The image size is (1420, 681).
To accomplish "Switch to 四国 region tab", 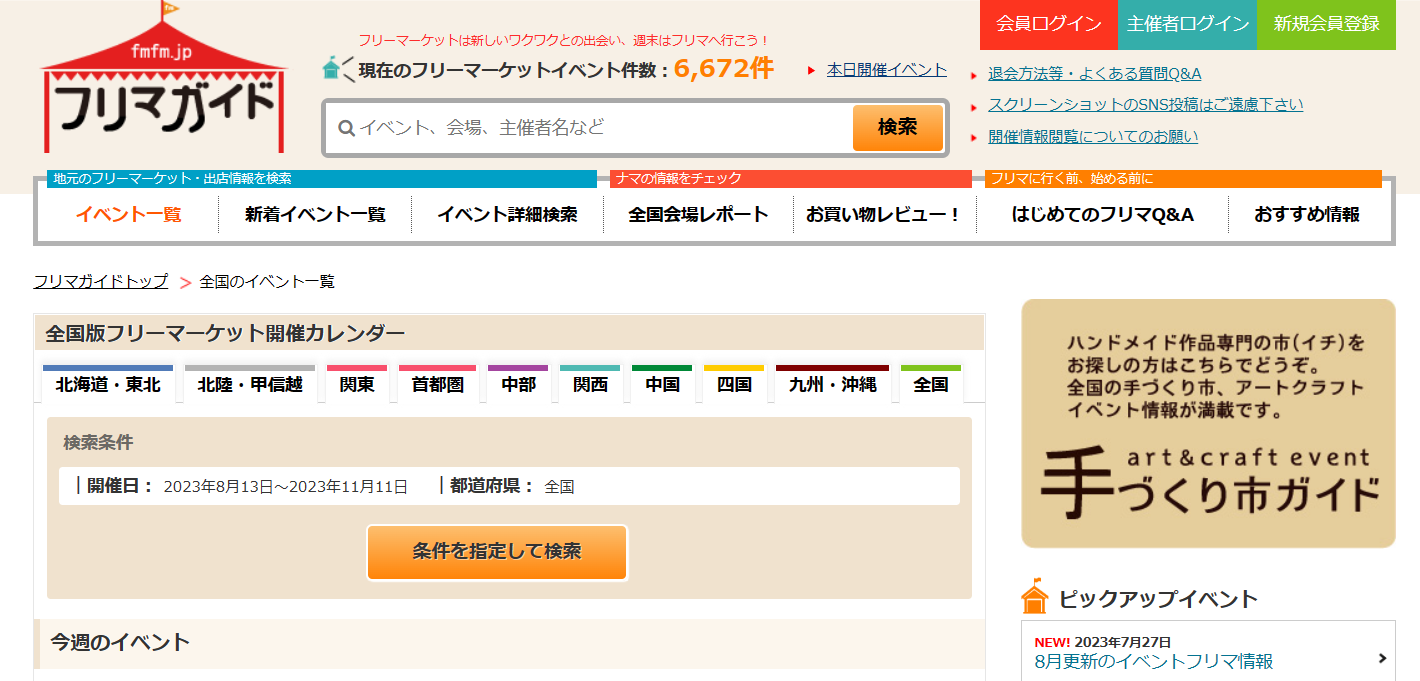I will coord(734,384).
